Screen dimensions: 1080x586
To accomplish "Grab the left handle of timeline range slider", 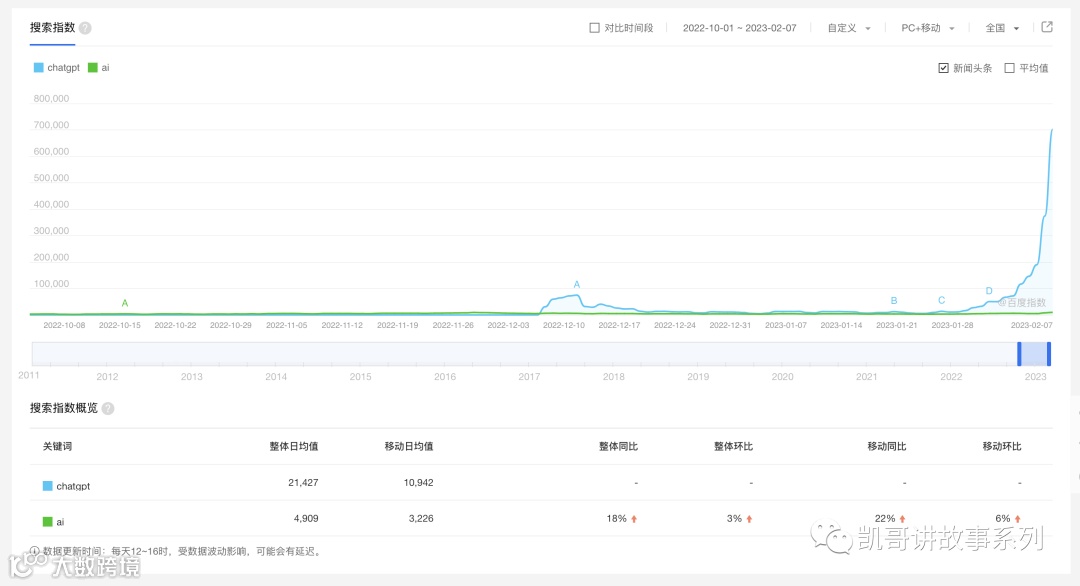I will [1019, 353].
